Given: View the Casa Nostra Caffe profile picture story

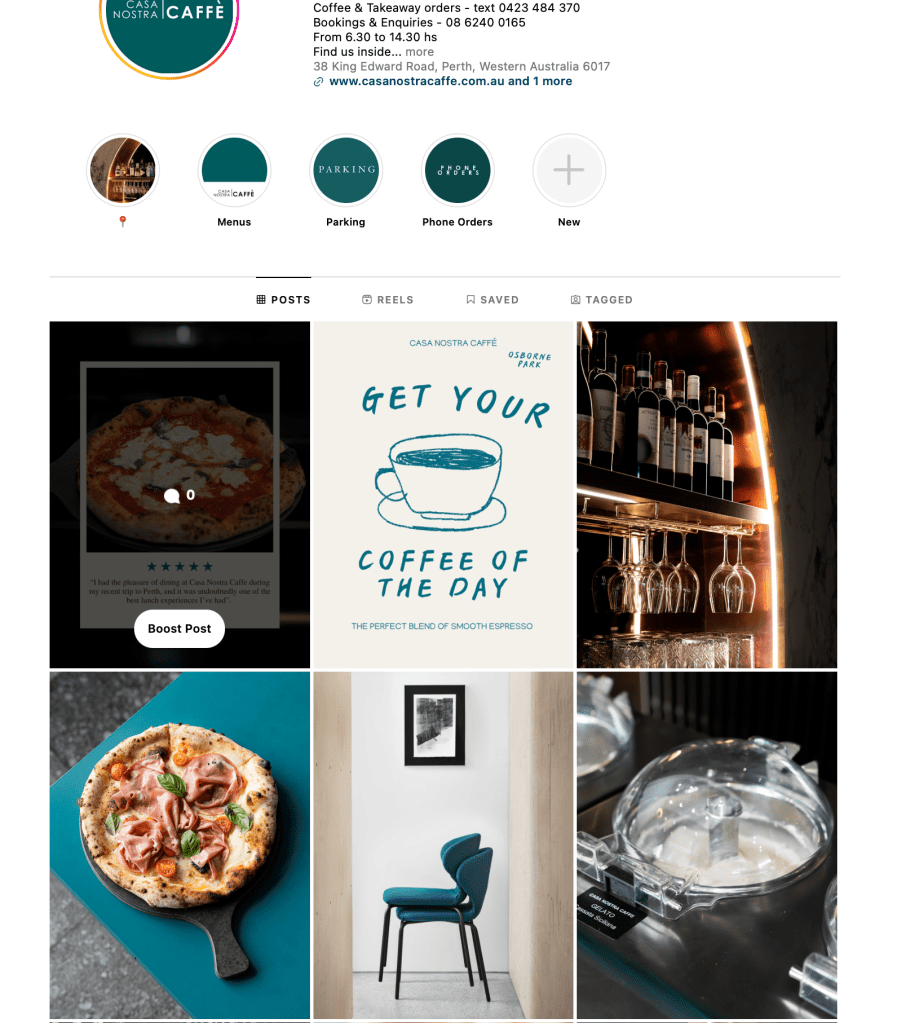Looking at the screenshot, I should [169, 33].
